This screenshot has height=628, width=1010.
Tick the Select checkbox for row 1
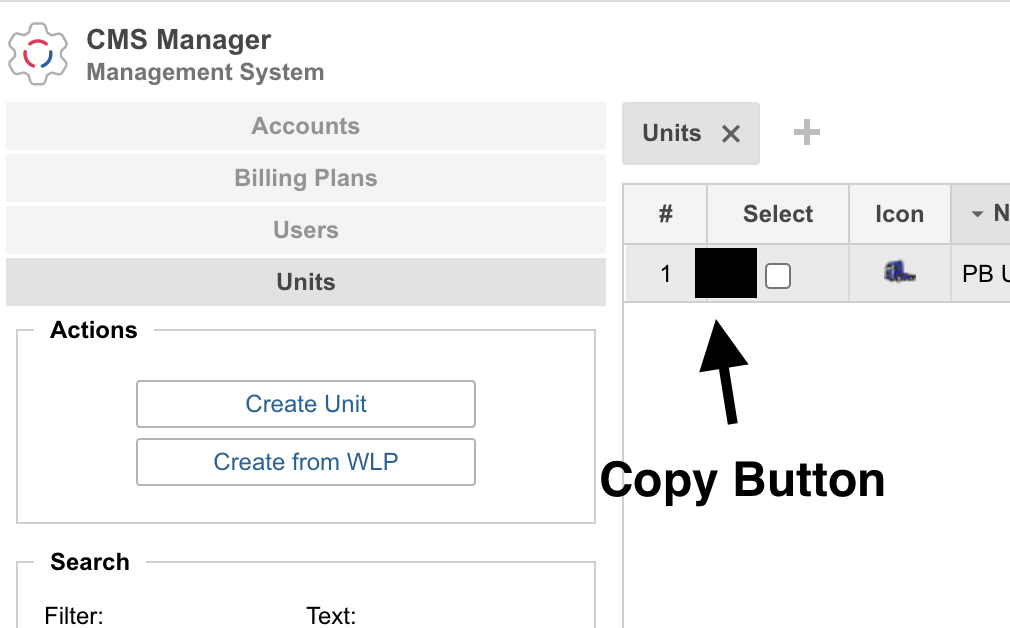click(x=778, y=275)
